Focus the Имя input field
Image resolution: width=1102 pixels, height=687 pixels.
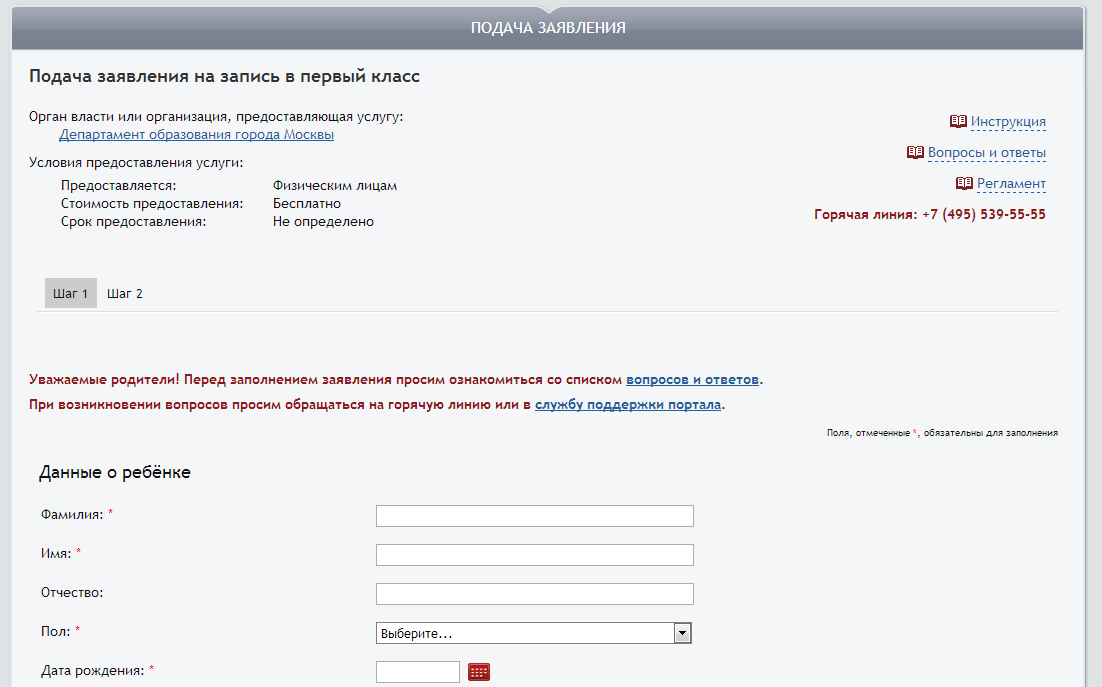[534, 555]
